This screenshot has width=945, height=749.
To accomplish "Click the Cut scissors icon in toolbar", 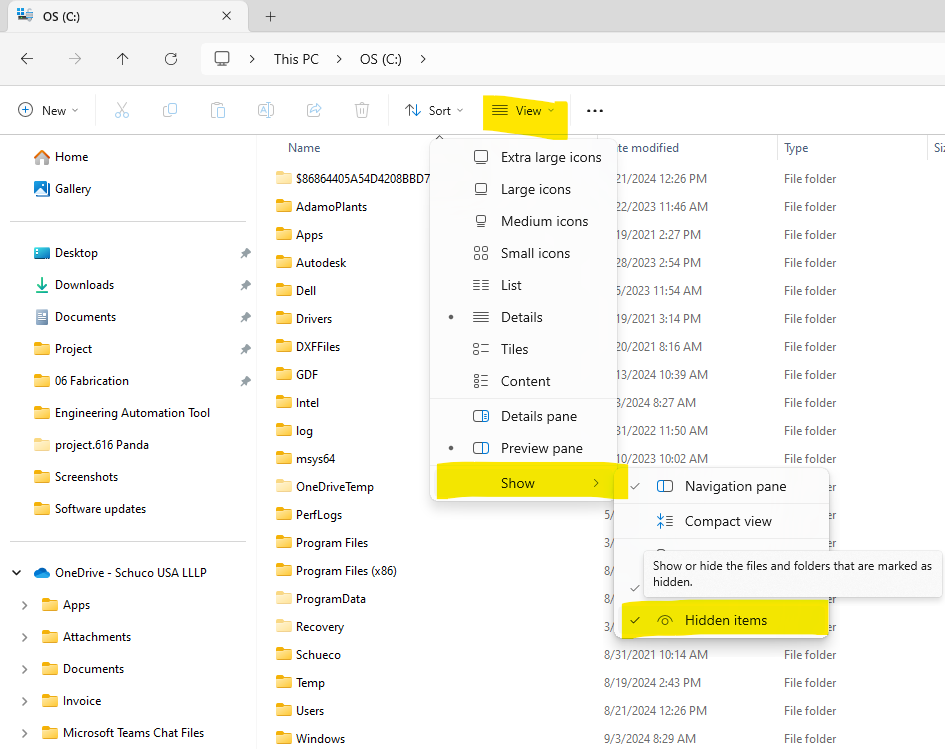I will point(122,111).
